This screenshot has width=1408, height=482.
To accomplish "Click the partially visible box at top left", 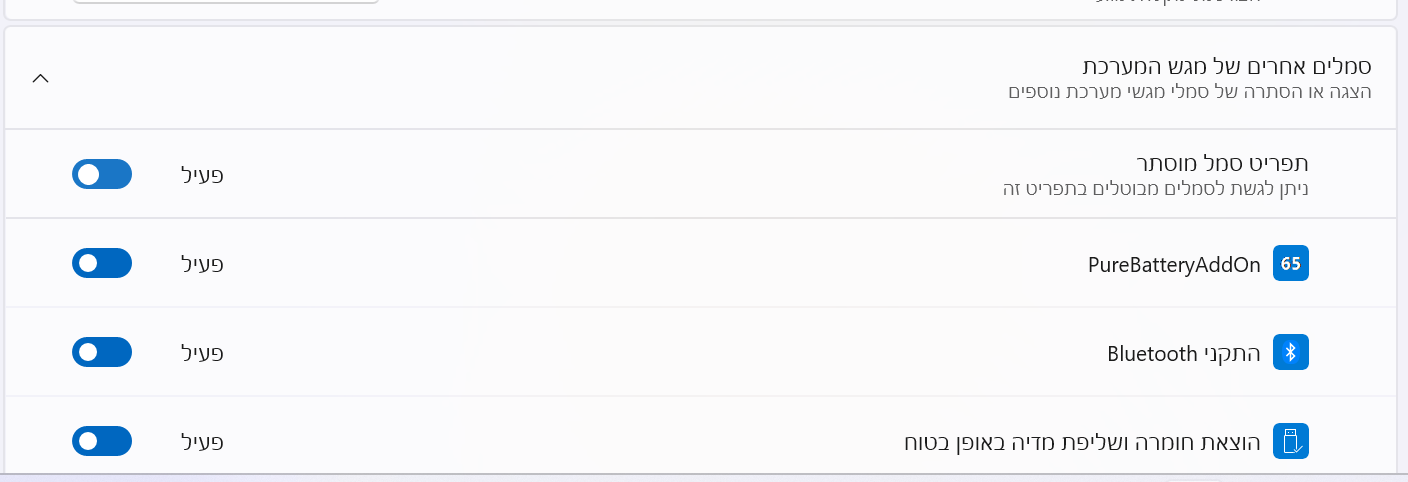I will point(226,2).
